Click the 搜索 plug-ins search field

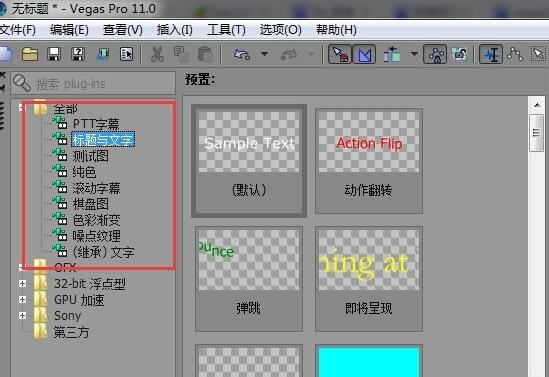(93, 83)
